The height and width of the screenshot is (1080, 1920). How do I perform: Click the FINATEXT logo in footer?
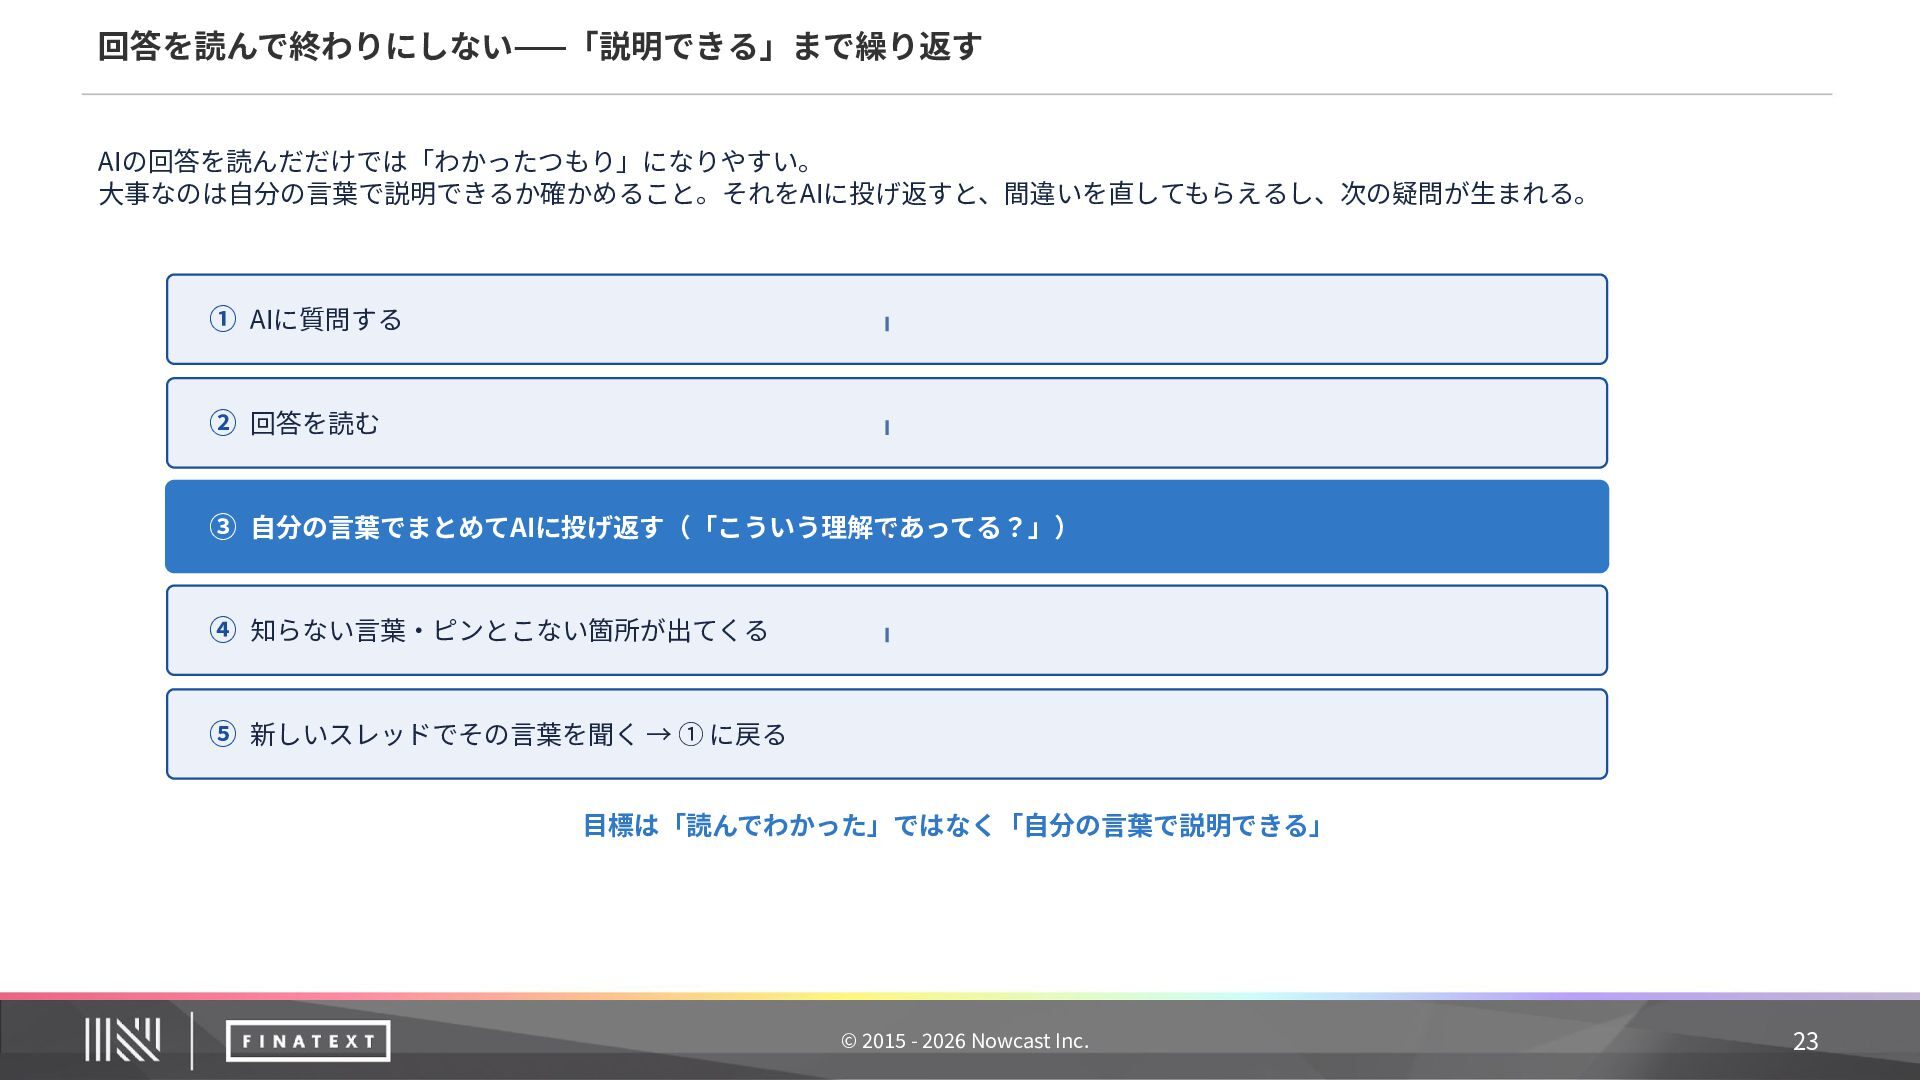click(x=308, y=1041)
